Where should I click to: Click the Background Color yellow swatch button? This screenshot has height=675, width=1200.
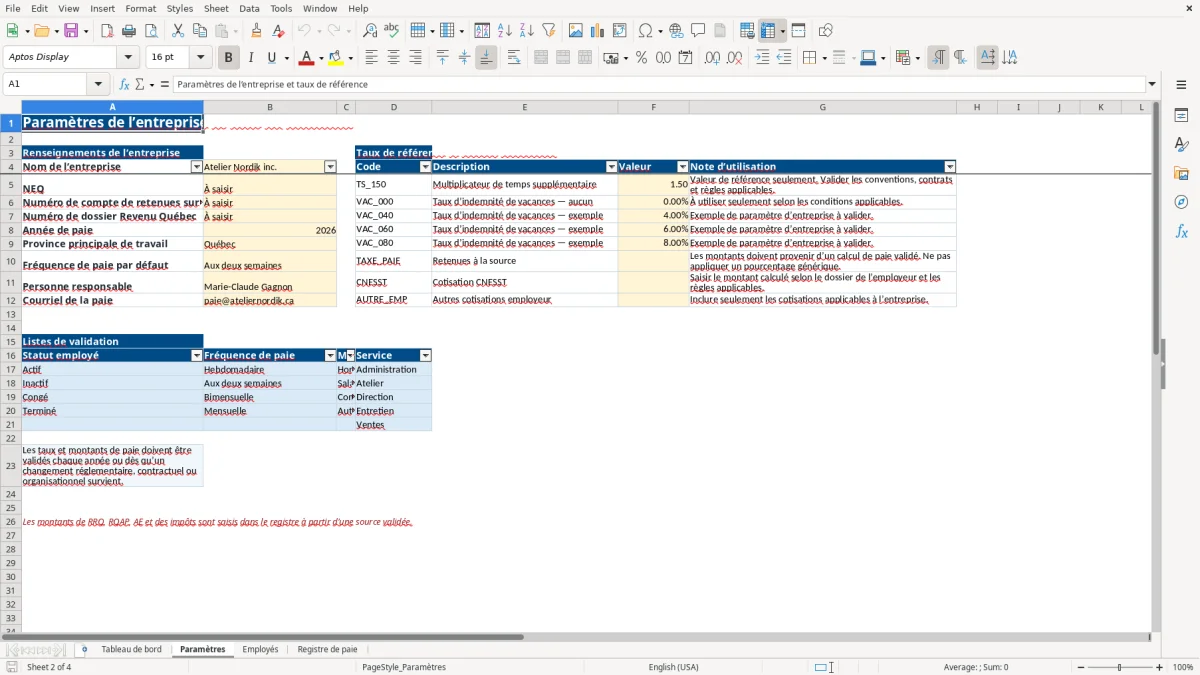click(335, 58)
